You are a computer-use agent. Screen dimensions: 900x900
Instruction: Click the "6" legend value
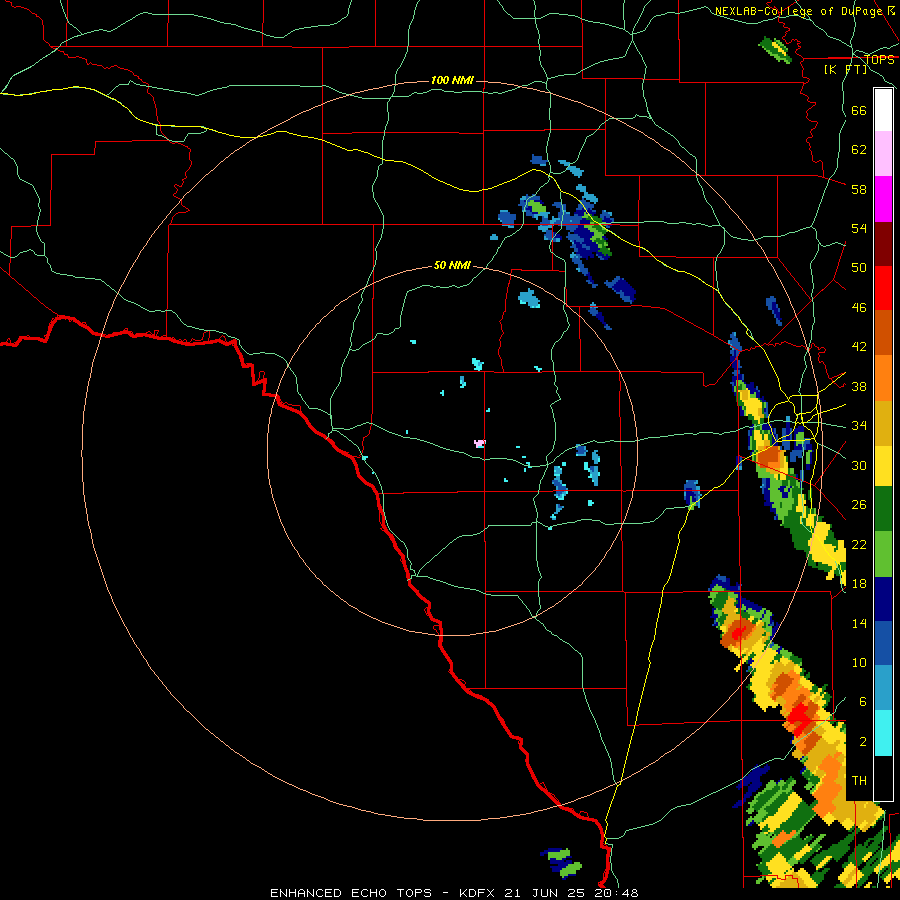point(863,702)
